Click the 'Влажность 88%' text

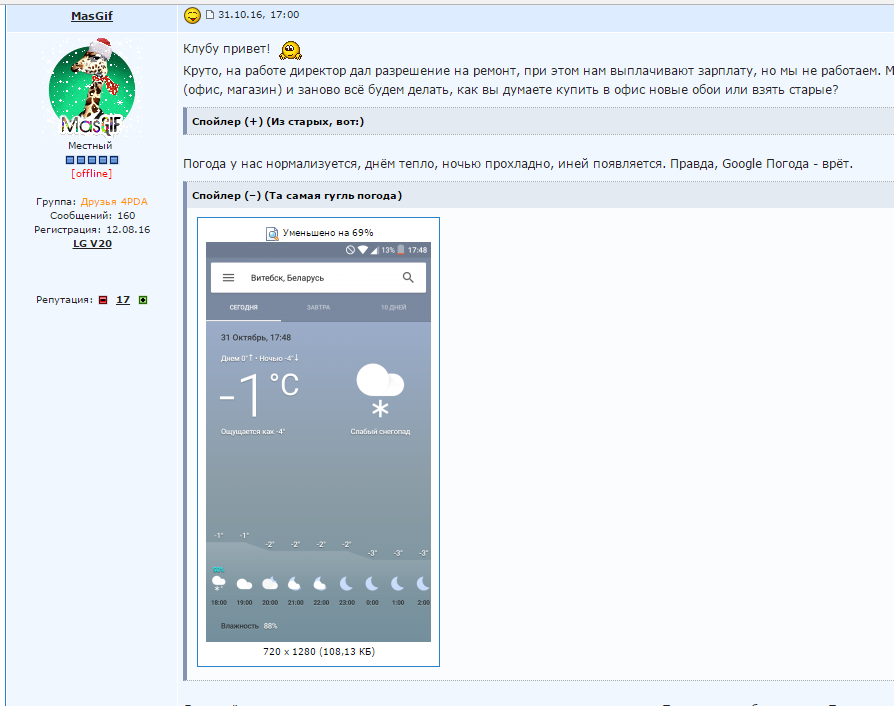pyautogui.click(x=249, y=626)
